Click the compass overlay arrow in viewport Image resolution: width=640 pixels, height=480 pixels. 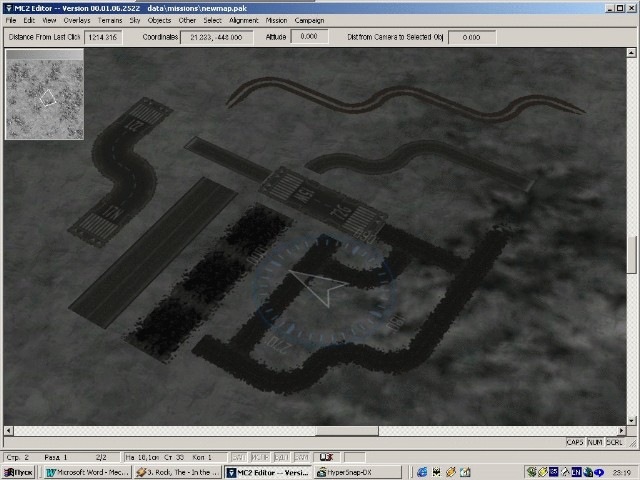coord(320,287)
